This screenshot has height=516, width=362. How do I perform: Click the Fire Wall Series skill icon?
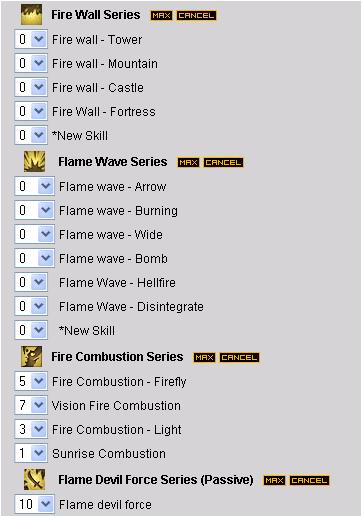coord(31,15)
